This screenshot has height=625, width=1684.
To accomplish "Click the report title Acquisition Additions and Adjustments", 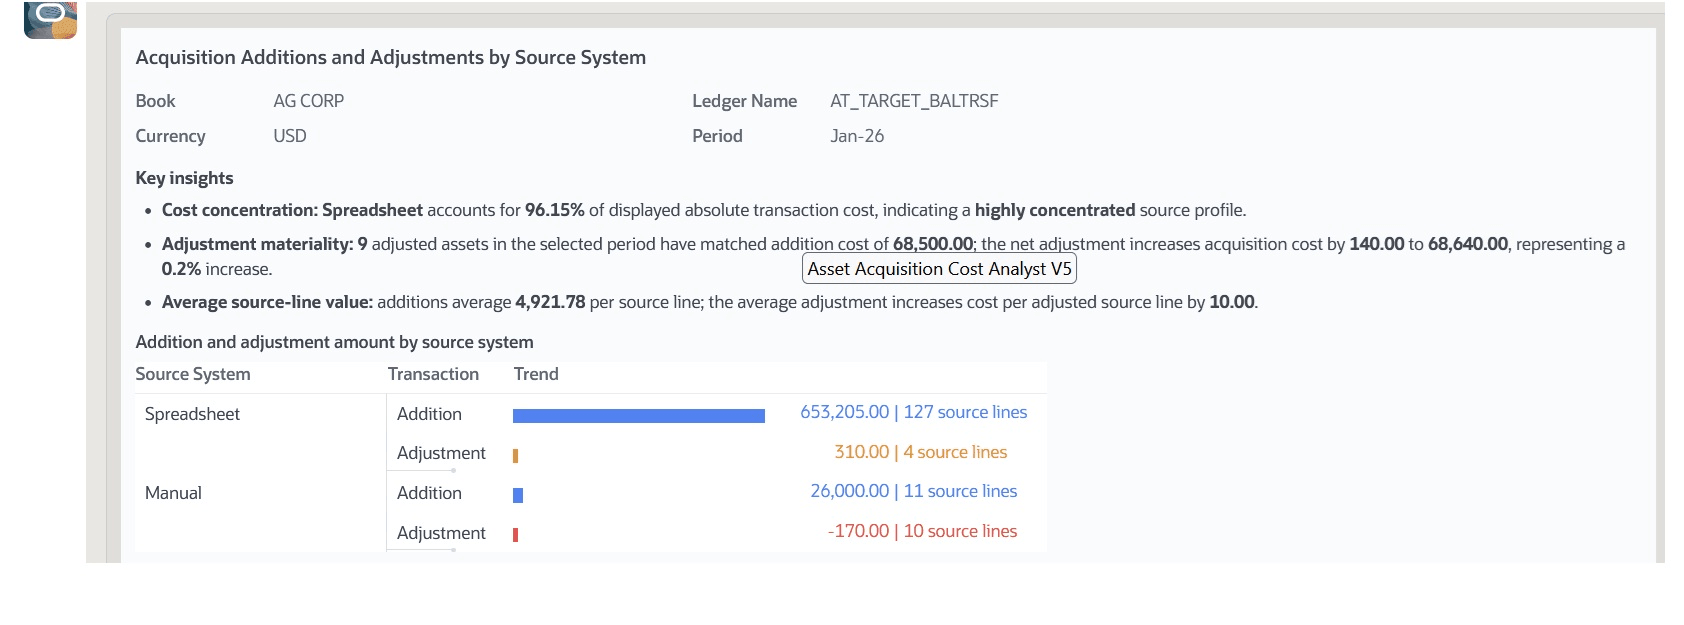I will pyautogui.click(x=390, y=57).
